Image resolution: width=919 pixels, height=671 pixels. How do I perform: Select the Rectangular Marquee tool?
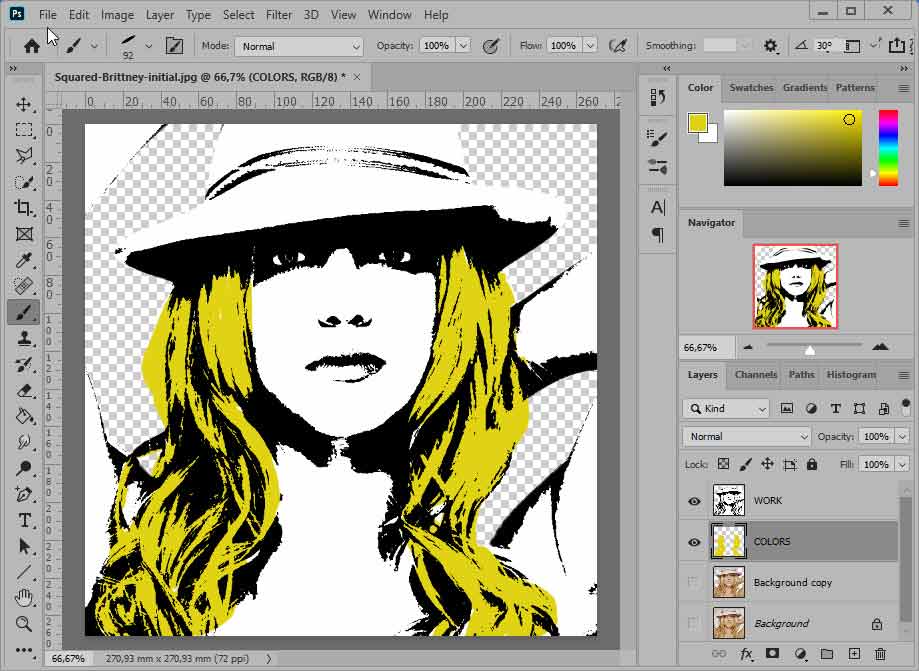click(23, 130)
